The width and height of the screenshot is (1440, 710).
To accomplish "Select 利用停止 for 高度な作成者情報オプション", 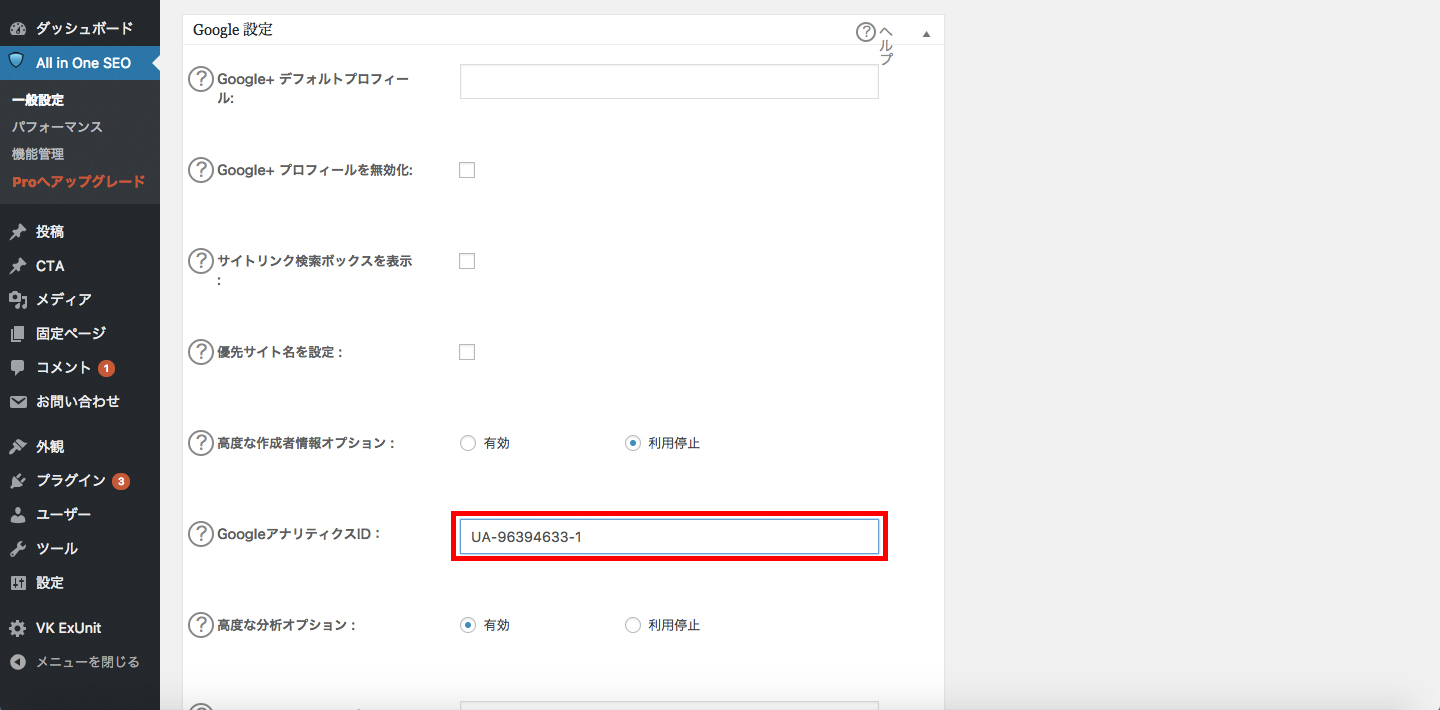I will tap(632, 443).
